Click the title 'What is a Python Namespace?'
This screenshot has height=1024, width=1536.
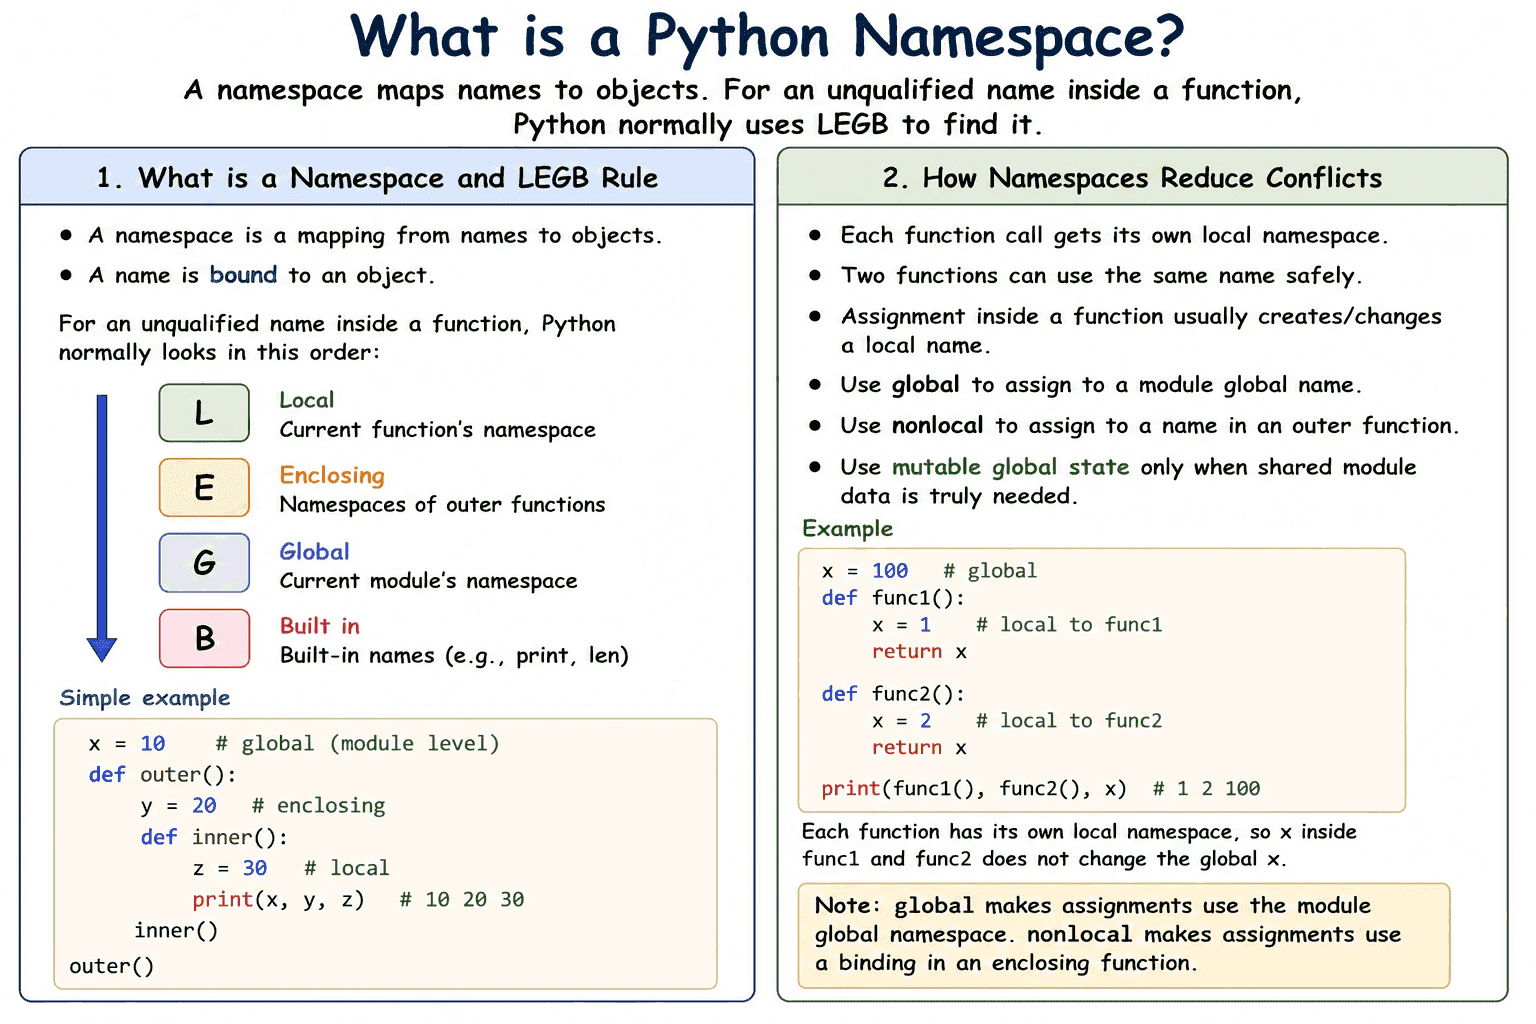[767, 38]
